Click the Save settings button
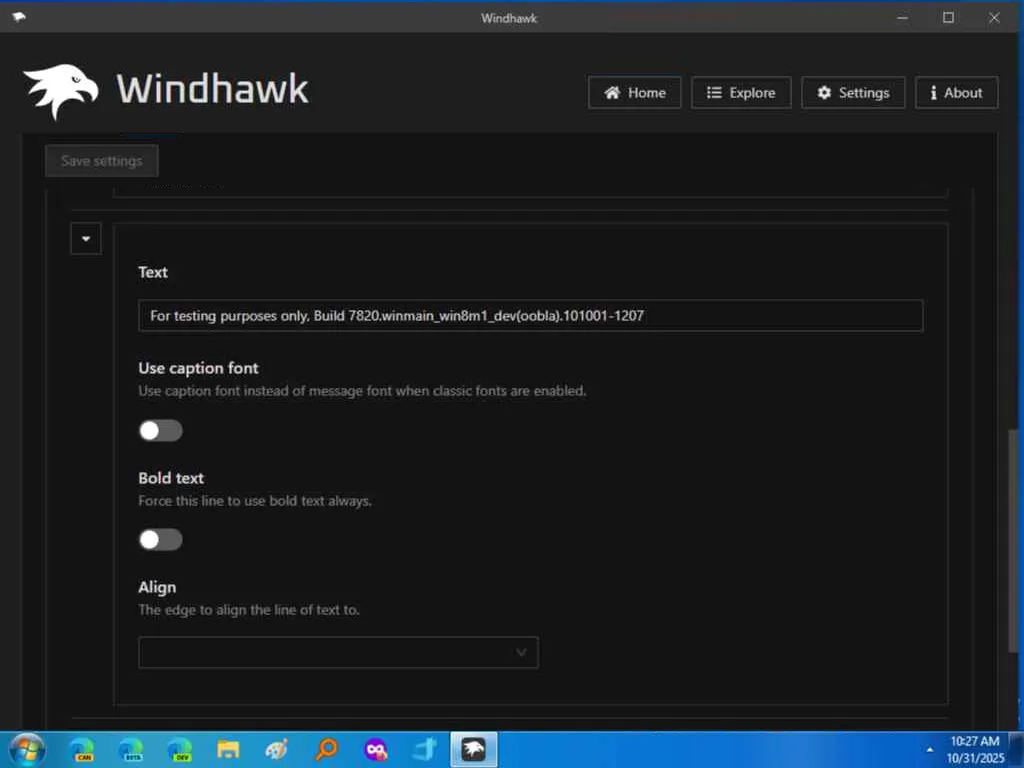Viewport: 1024px width, 768px height. coord(102,161)
